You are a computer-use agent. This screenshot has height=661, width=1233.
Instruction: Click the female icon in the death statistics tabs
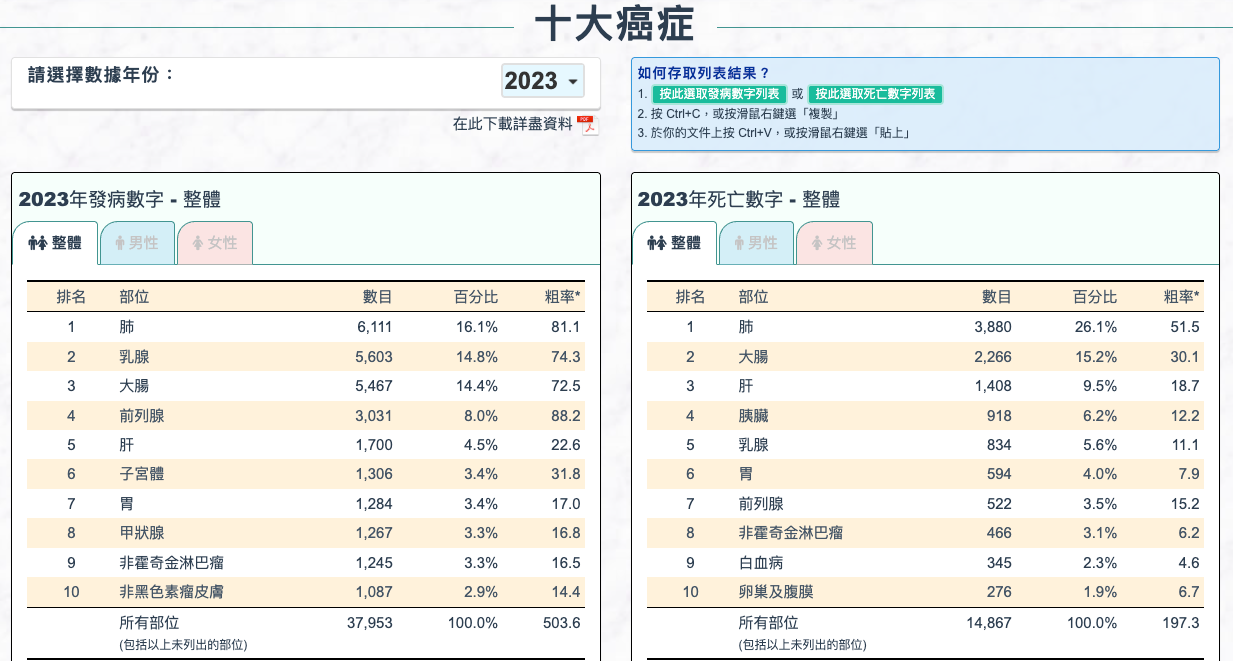point(818,243)
